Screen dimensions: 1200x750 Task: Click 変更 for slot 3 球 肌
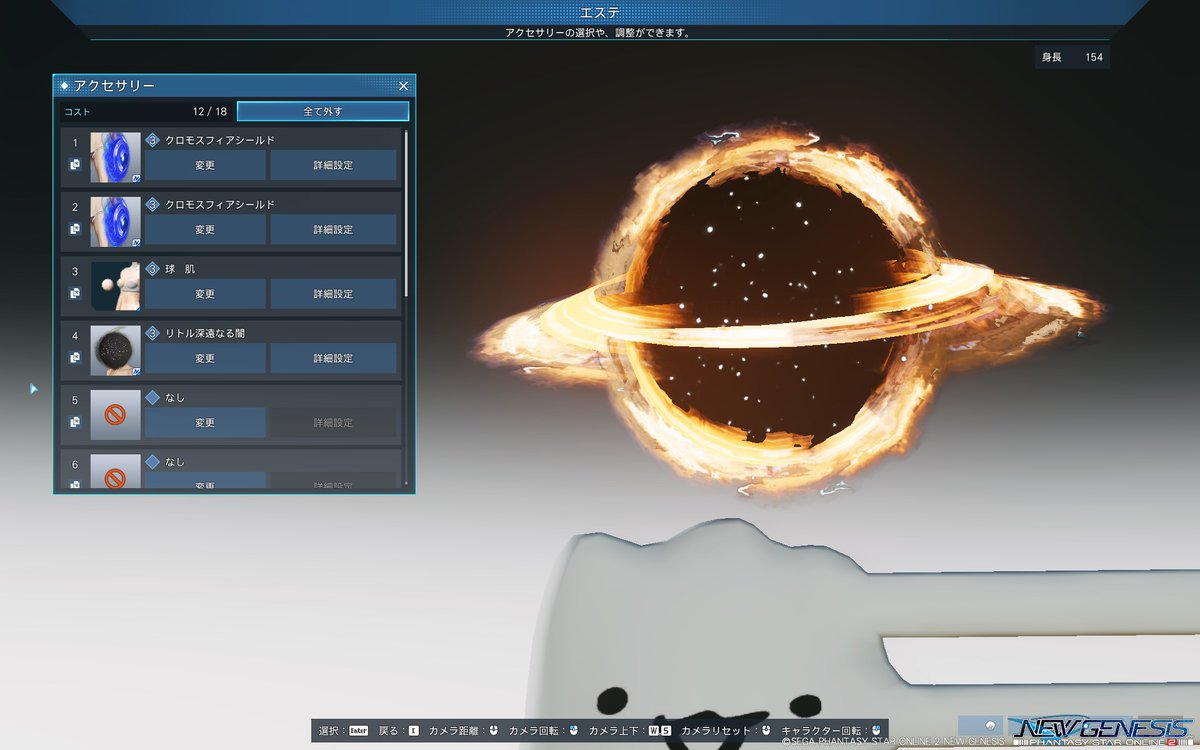[x=205, y=294]
